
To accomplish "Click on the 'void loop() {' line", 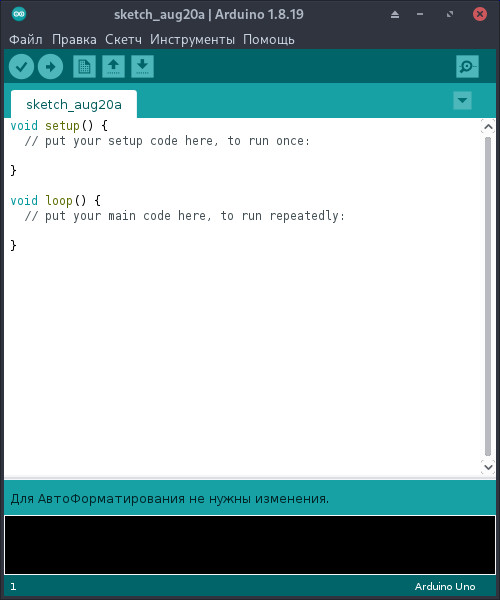I will point(56,201).
